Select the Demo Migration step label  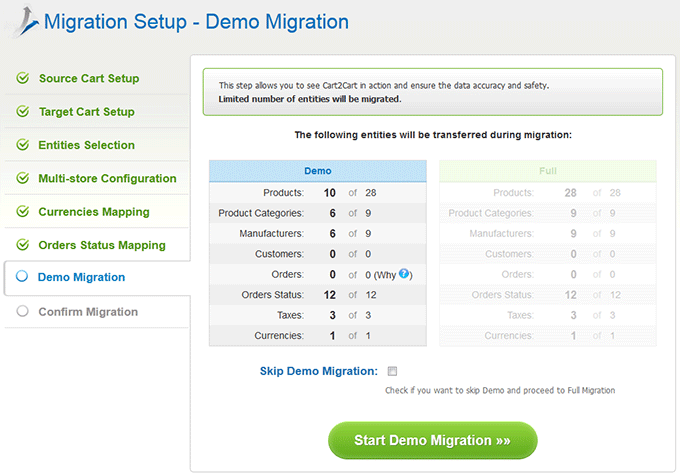81,277
